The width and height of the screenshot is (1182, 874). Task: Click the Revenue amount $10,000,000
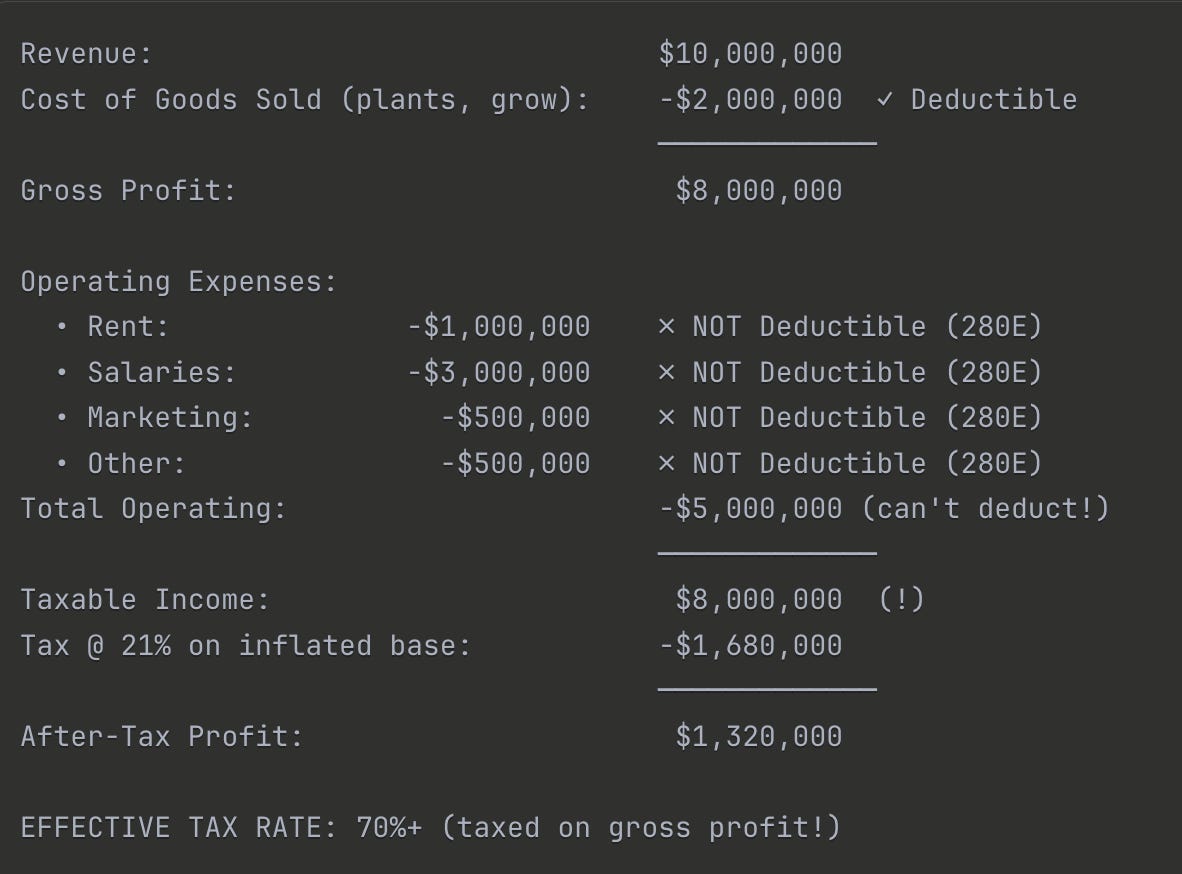[750, 54]
